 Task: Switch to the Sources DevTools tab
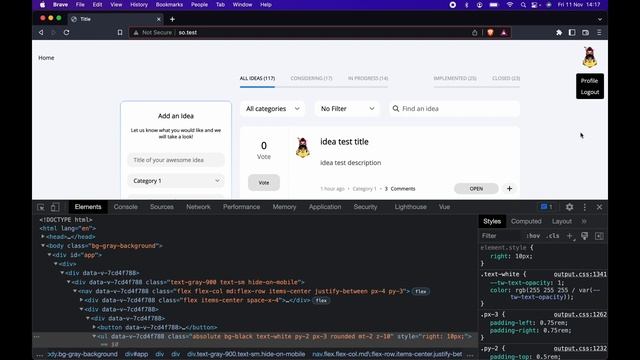(162, 207)
